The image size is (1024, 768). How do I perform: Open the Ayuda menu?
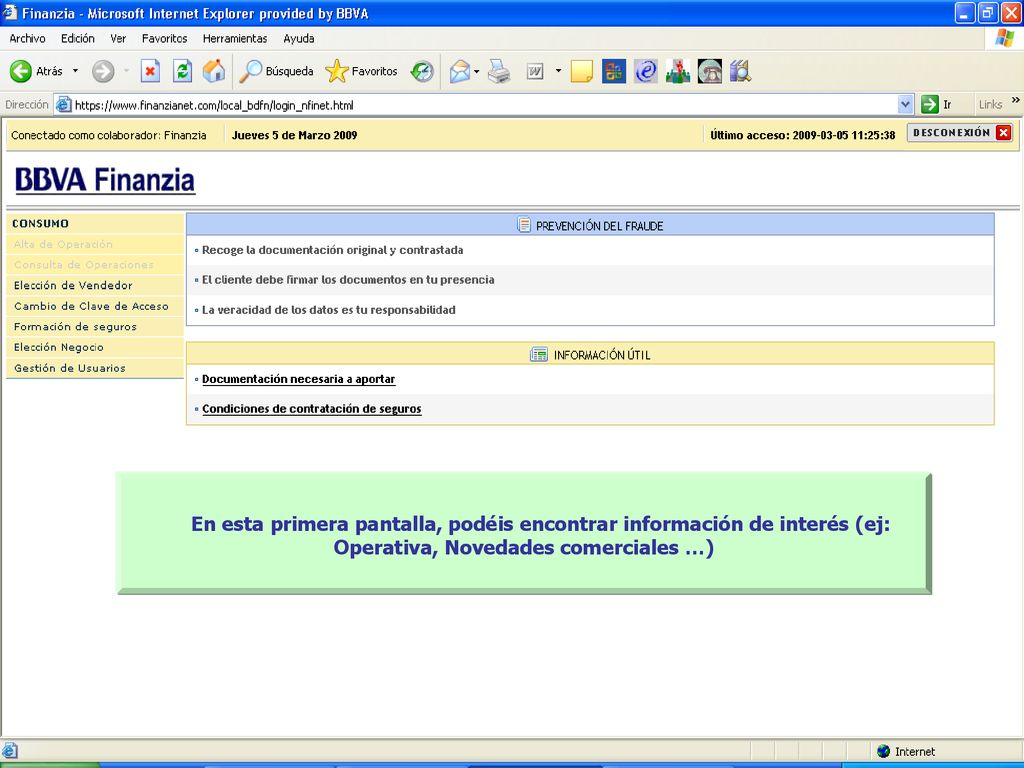(x=298, y=39)
